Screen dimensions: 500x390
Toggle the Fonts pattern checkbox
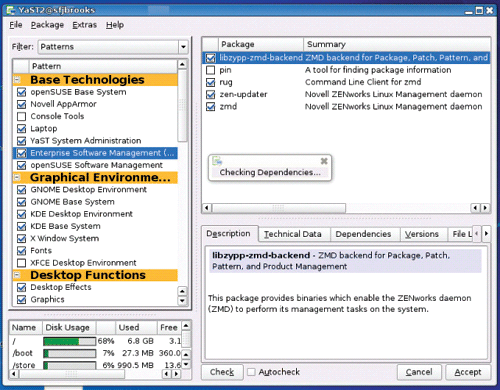click(21, 251)
